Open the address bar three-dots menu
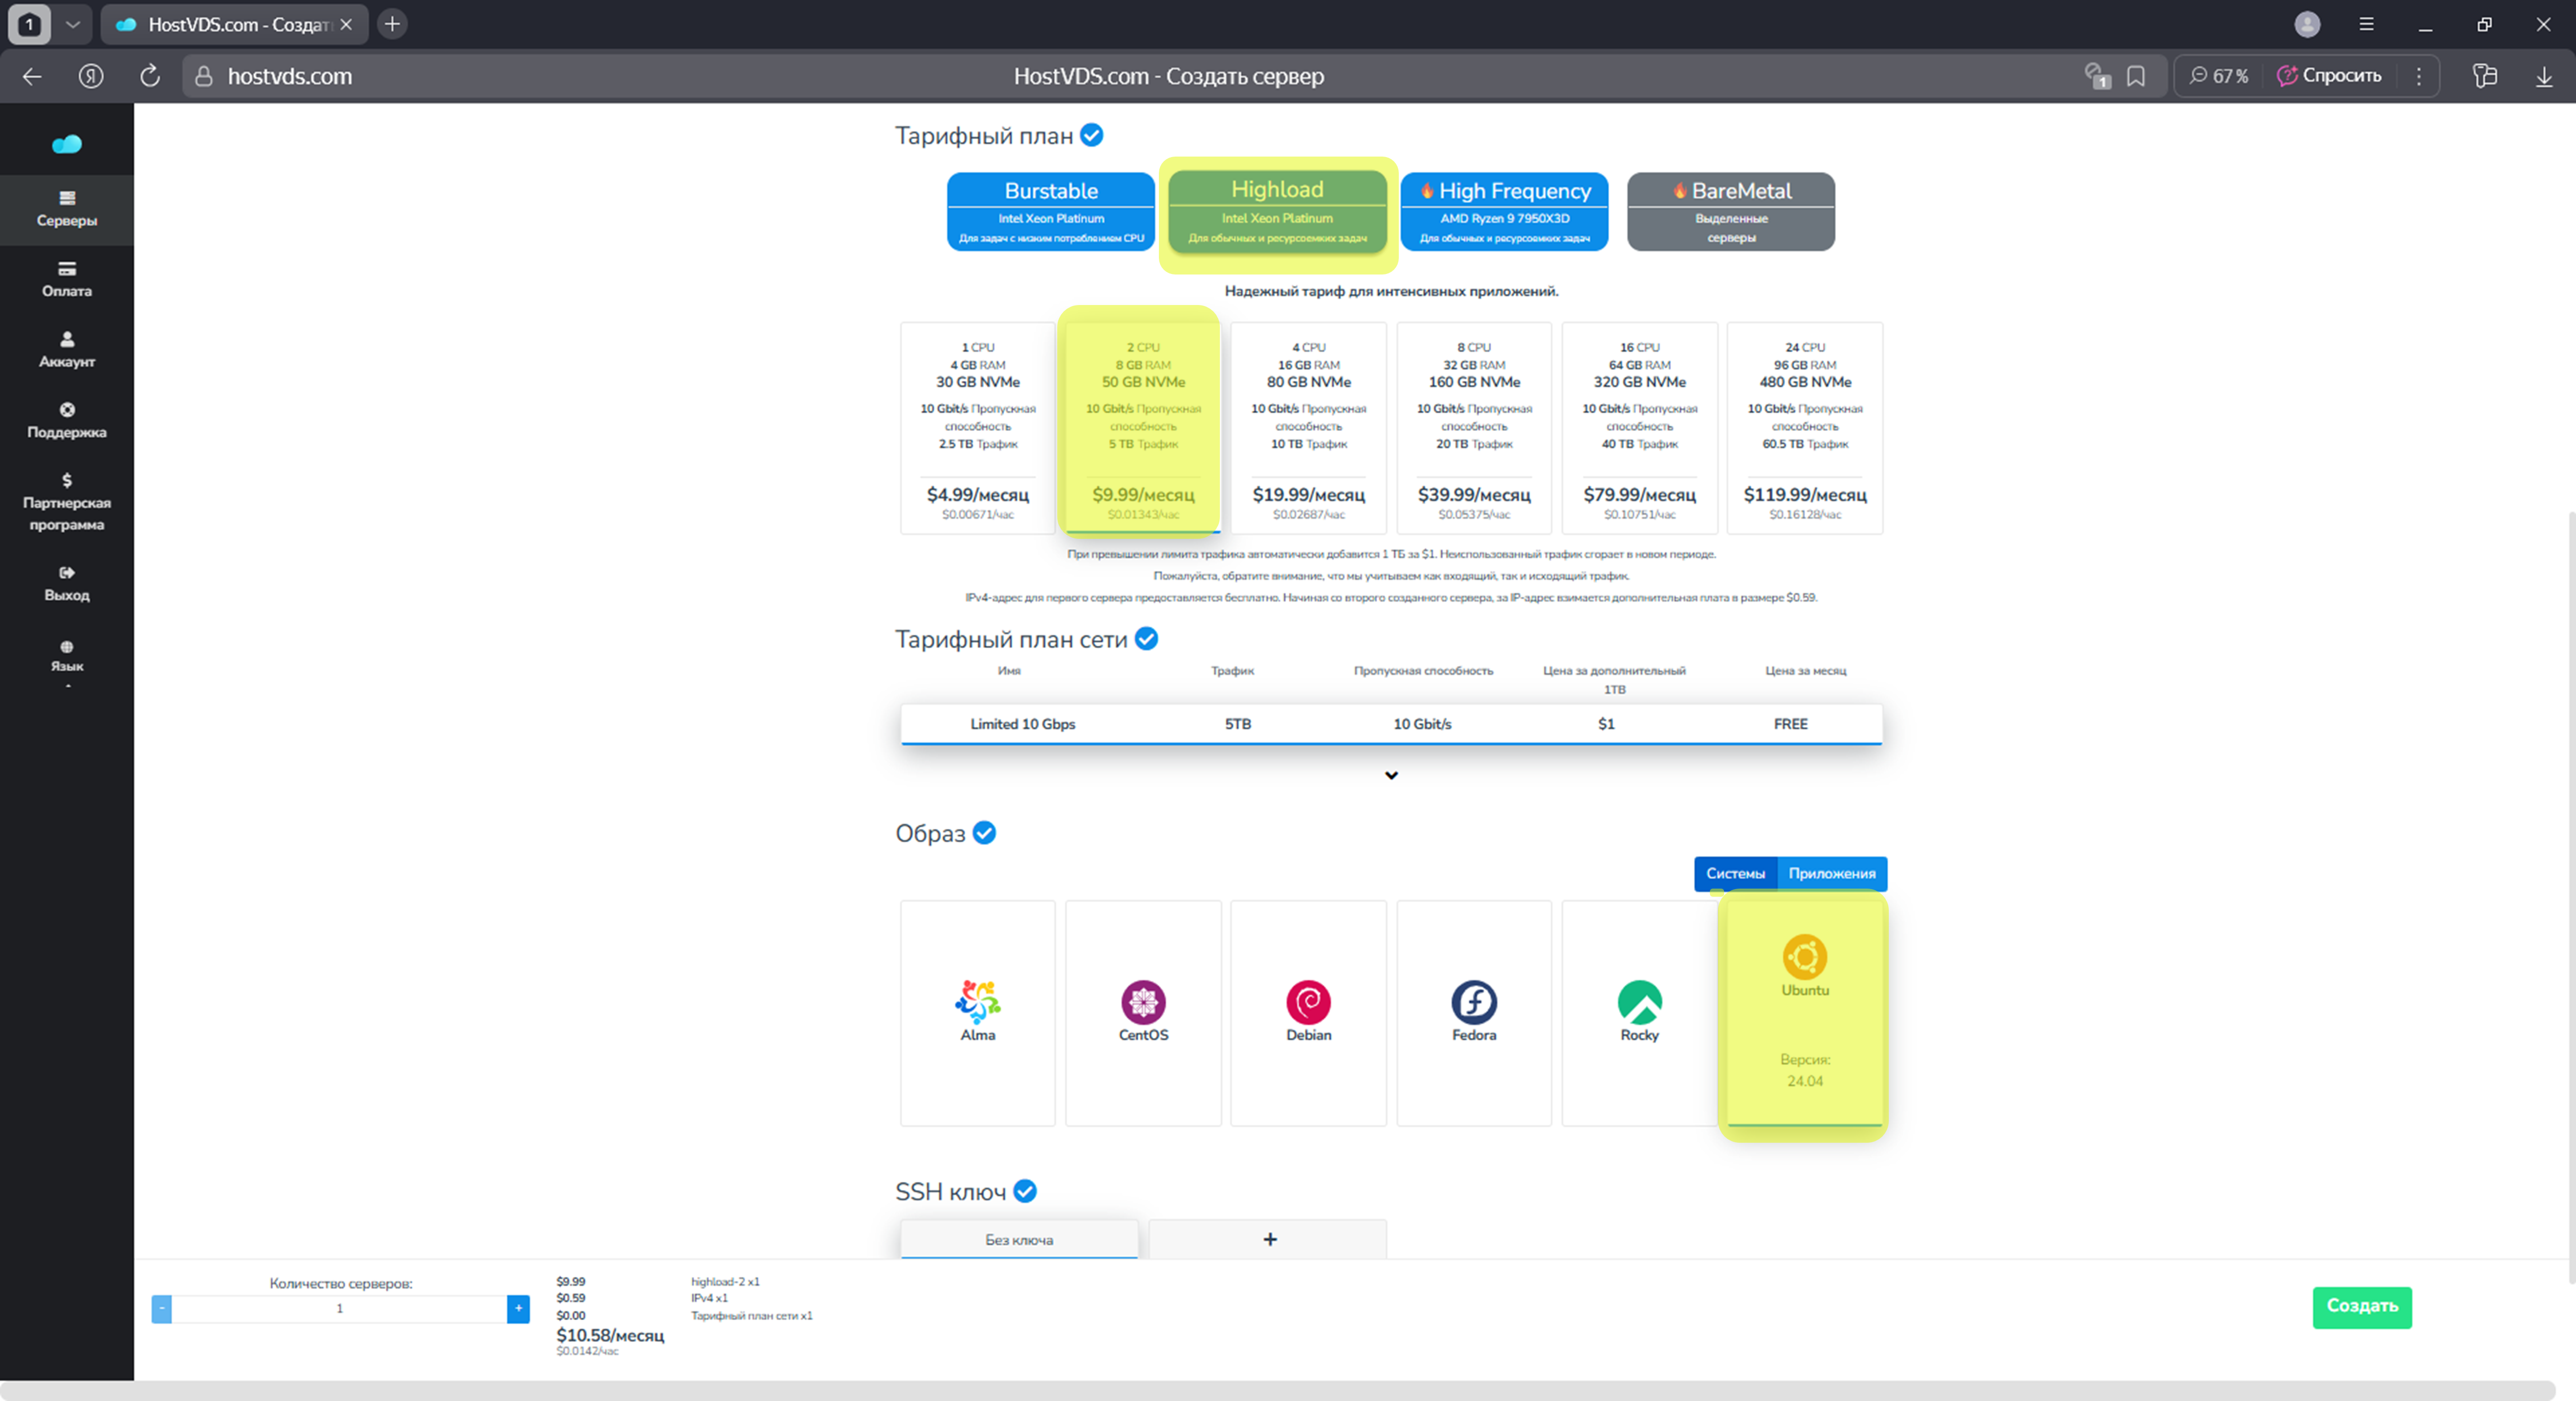 point(2419,76)
